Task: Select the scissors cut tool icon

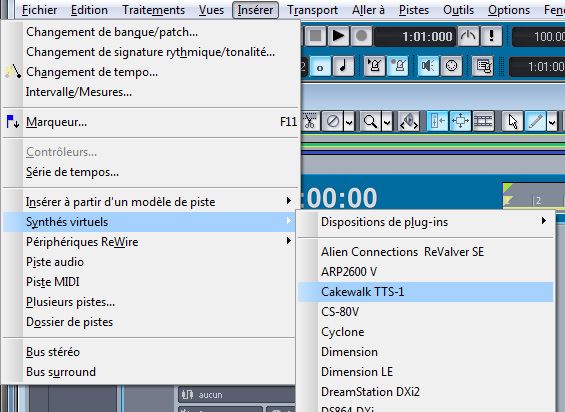Action: coord(309,121)
